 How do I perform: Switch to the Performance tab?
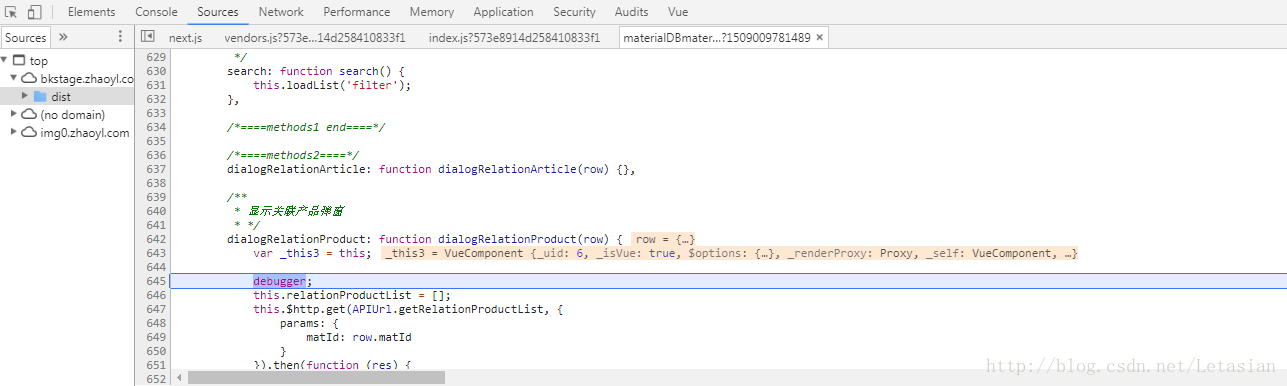point(357,12)
